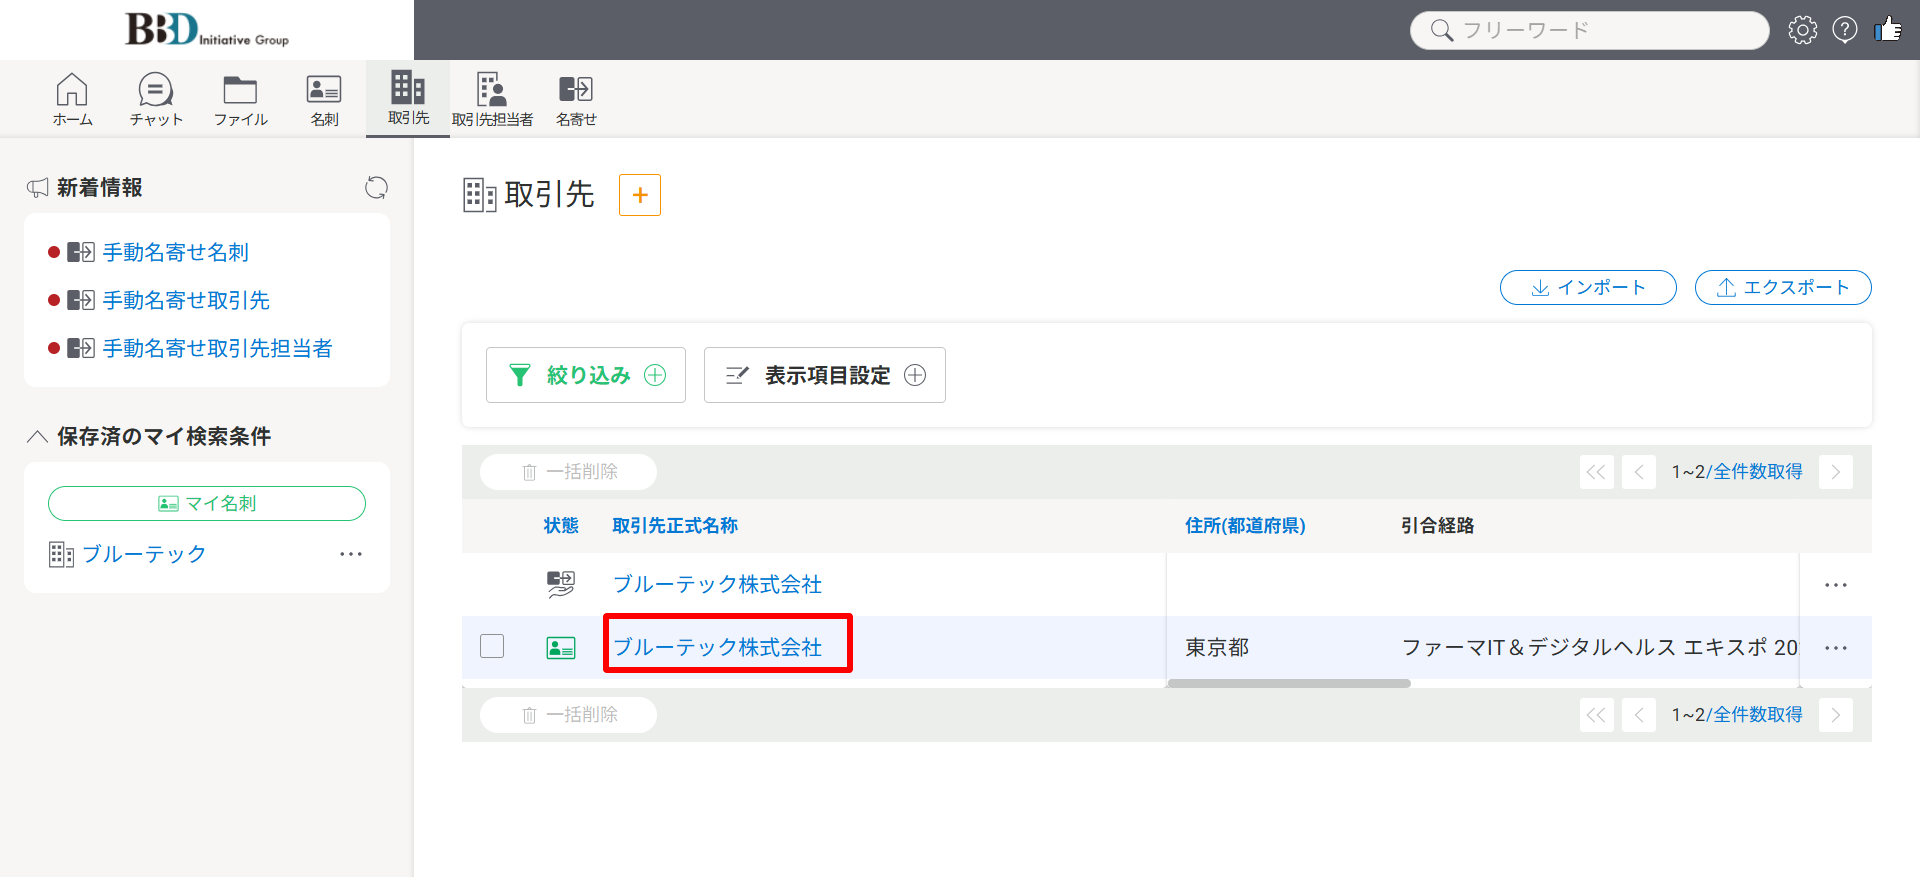Image resolution: width=1920 pixels, height=877 pixels.
Task: Sort by 状態 column header
Action: (561, 526)
